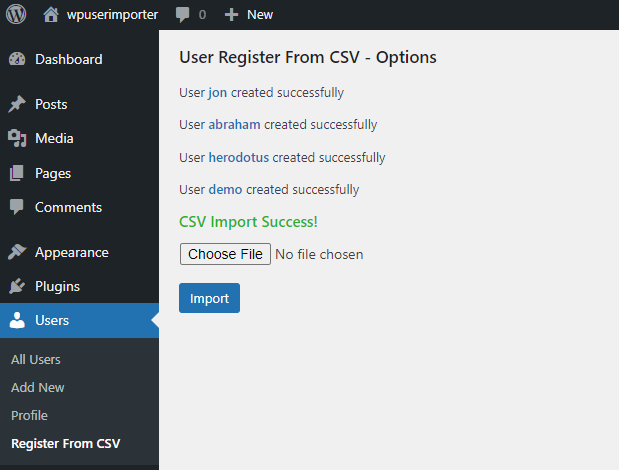Click the Pages icon in sidebar
The image size is (619, 470).
click(x=17, y=173)
